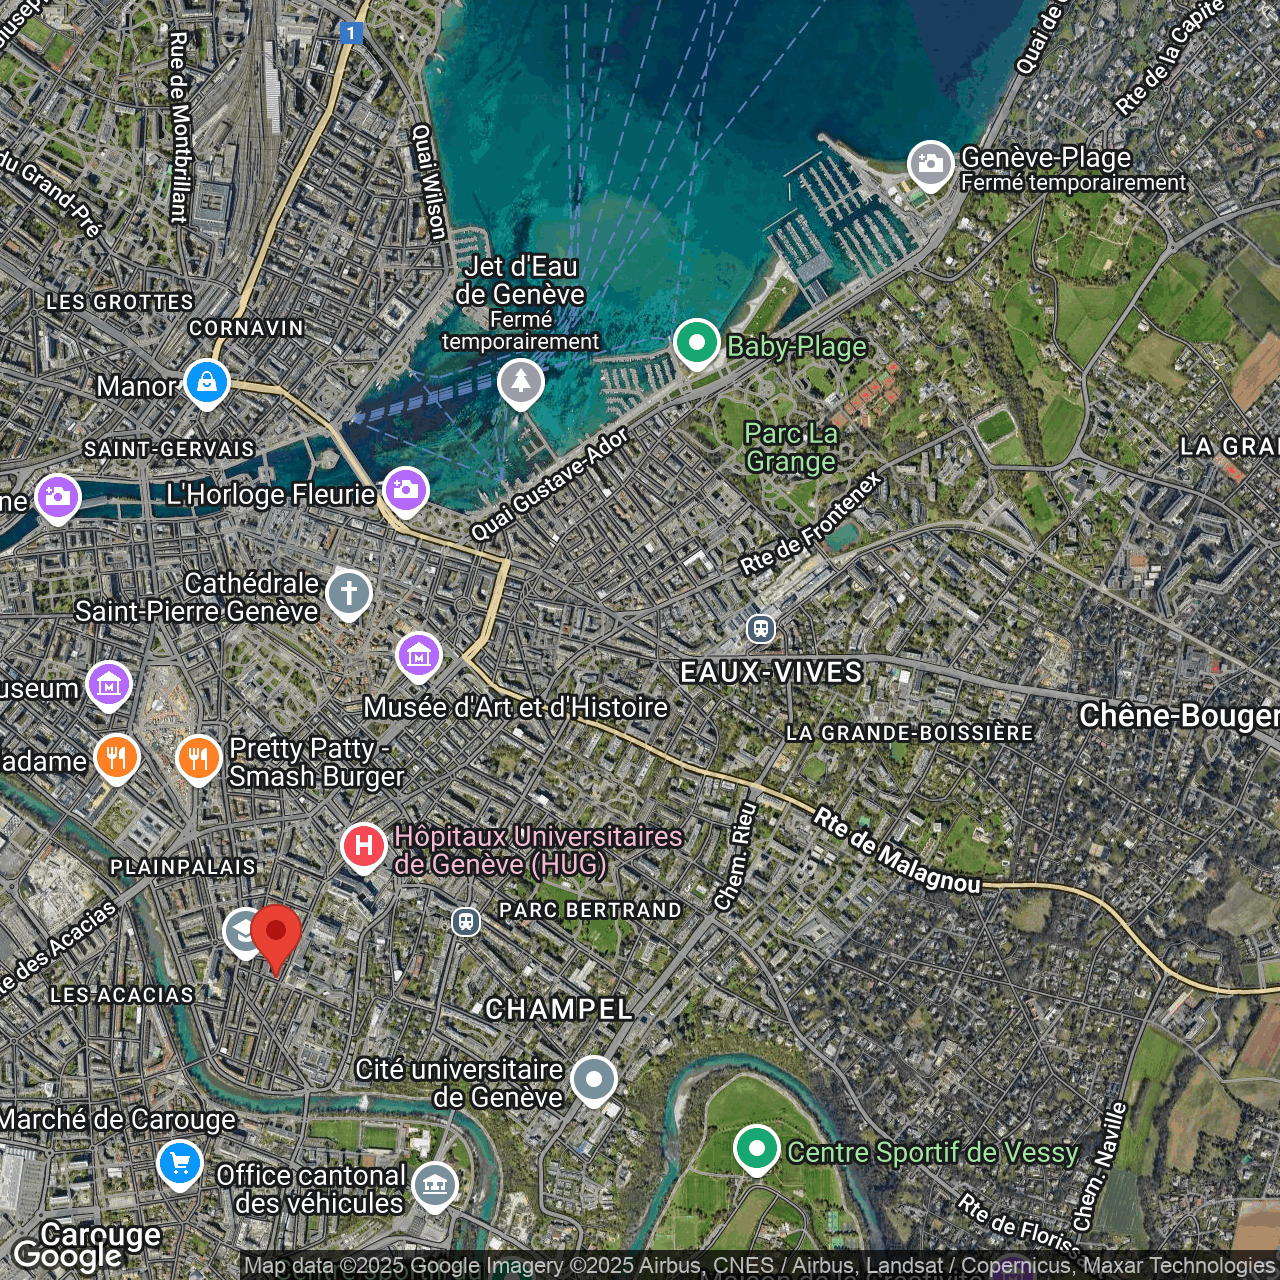The height and width of the screenshot is (1280, 1280).
Task: Click the Cathédrale Saint-Pierre cross icon
Action: click(x=348, y=593)
